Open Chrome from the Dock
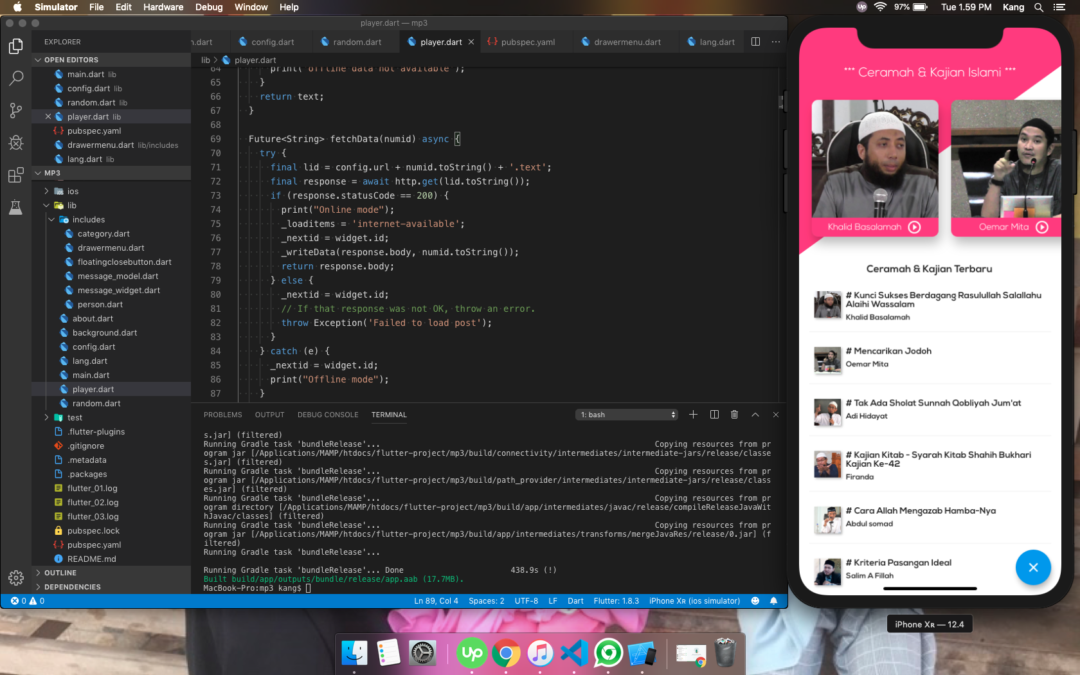This screenshot has width=1080, height=675. 506,652
